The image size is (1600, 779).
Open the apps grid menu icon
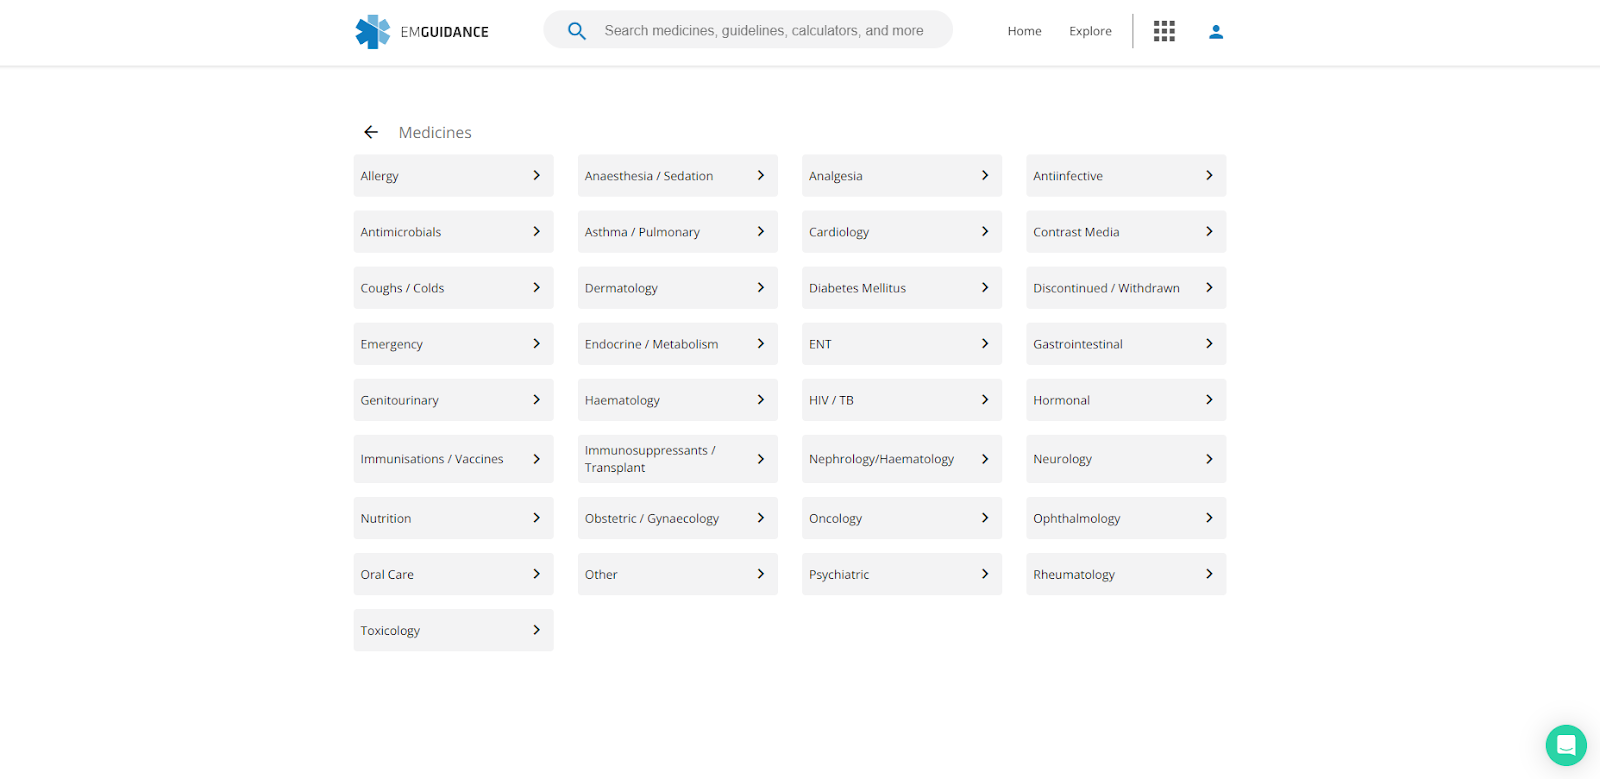(x=1164, y=31)
